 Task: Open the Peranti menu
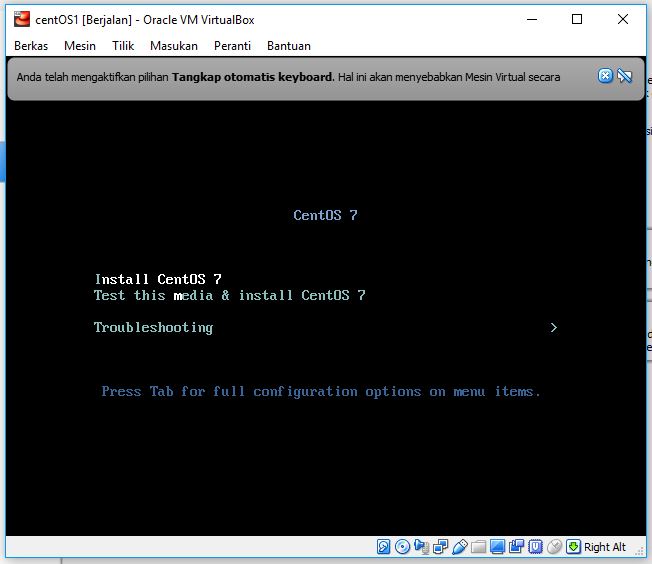tap(232, 46)
